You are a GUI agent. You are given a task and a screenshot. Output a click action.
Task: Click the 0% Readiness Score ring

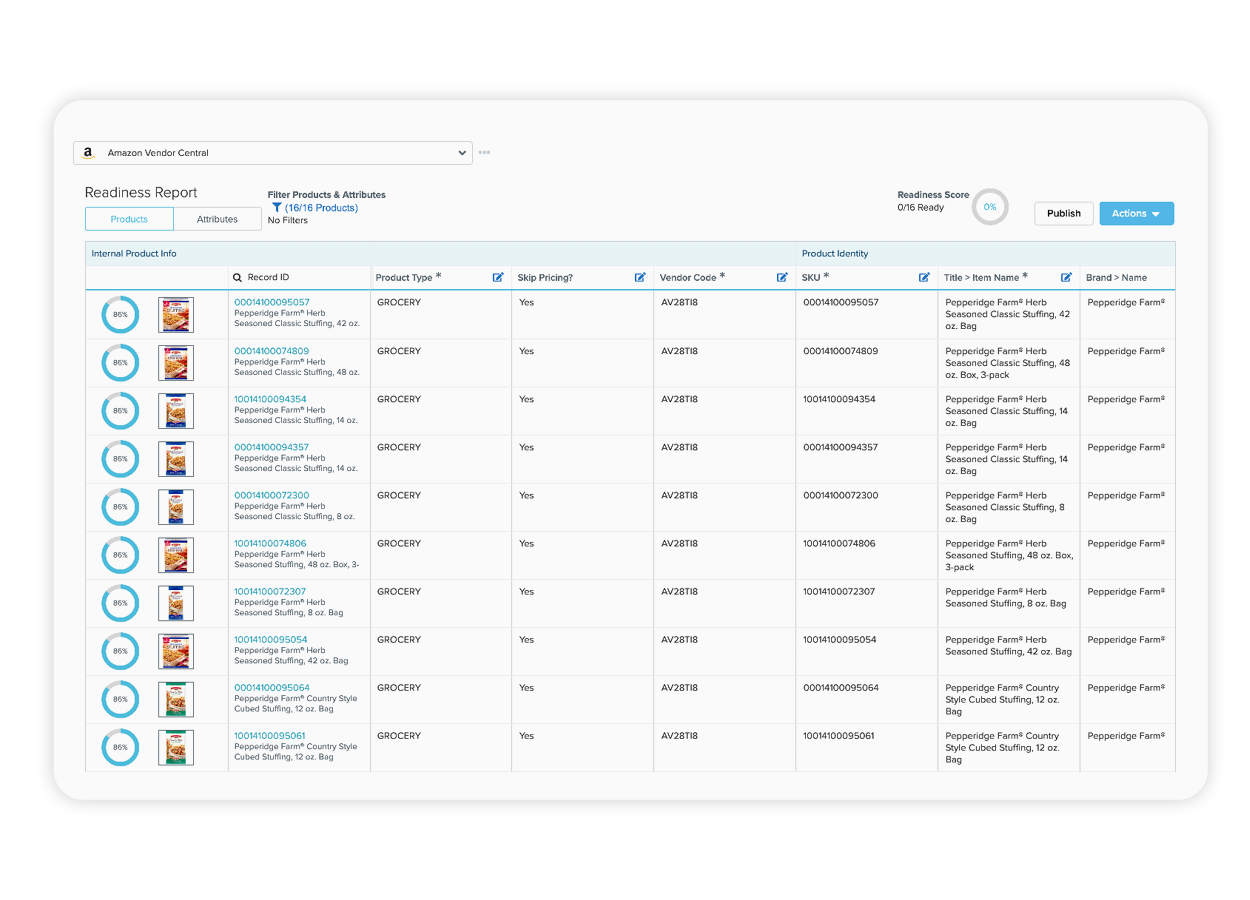click(990, 207)
